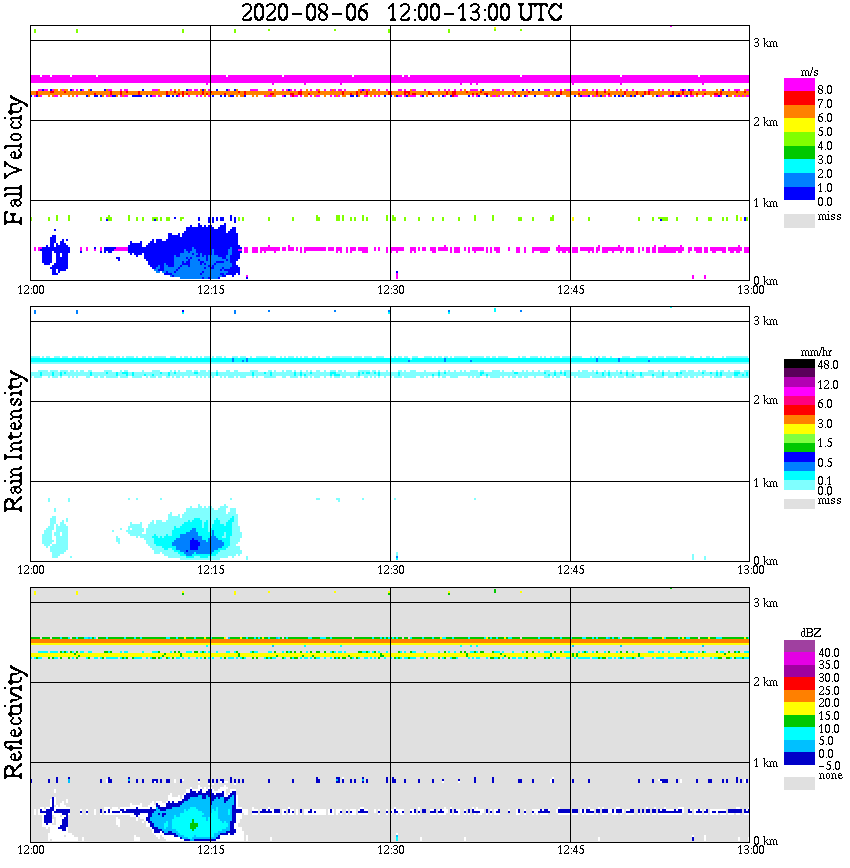Click the Rain Intensity axis label
This screenshot has height=868, width=850.
point(14,441)
